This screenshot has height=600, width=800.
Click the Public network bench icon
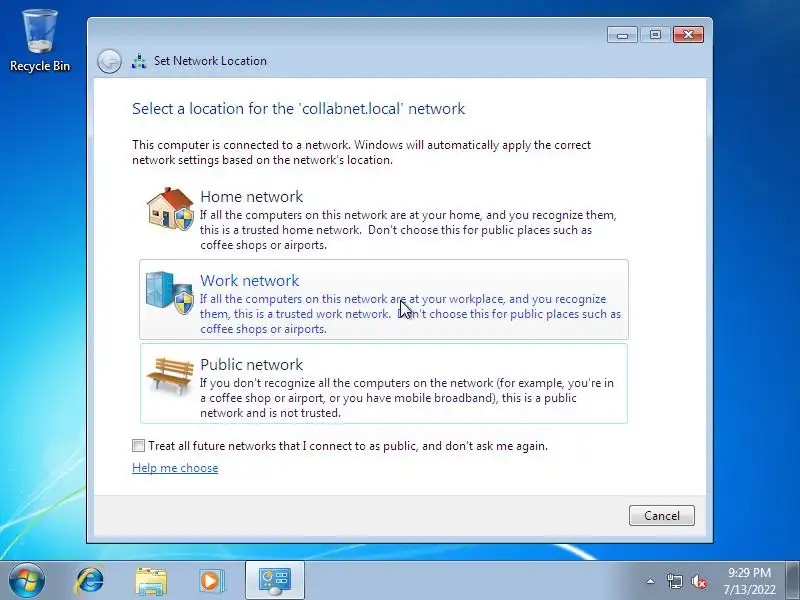pos(170,377)
